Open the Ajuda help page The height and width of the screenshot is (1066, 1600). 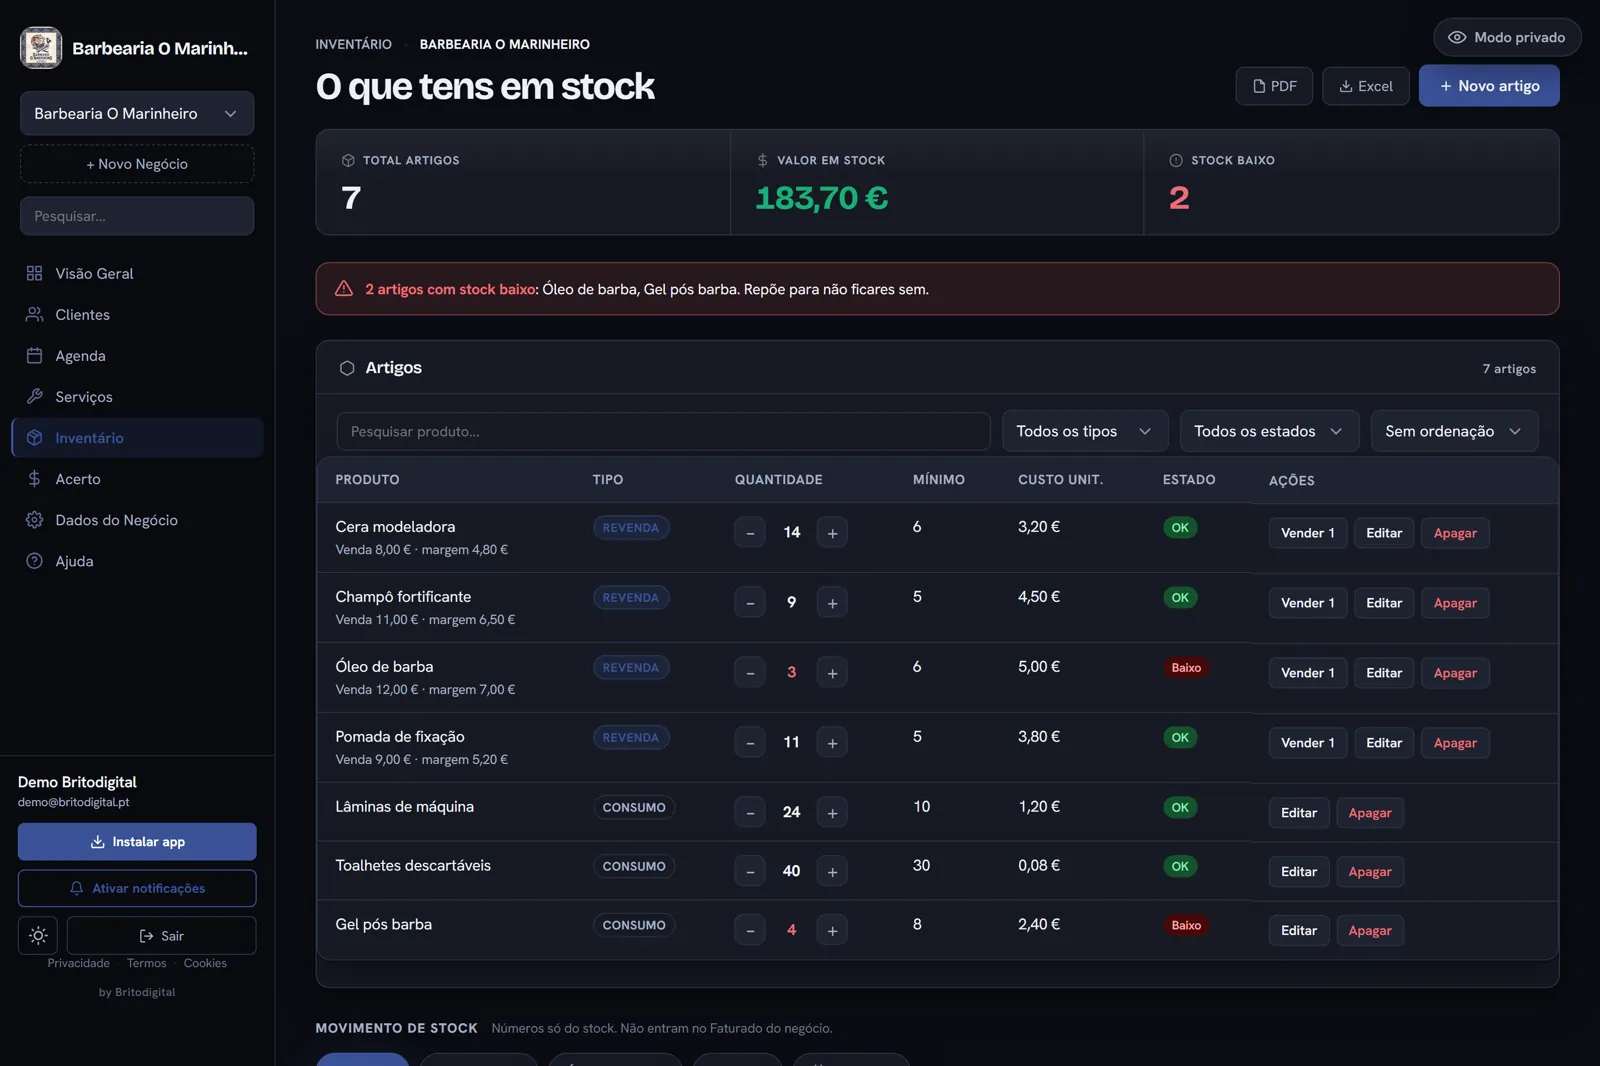(137, 560)
